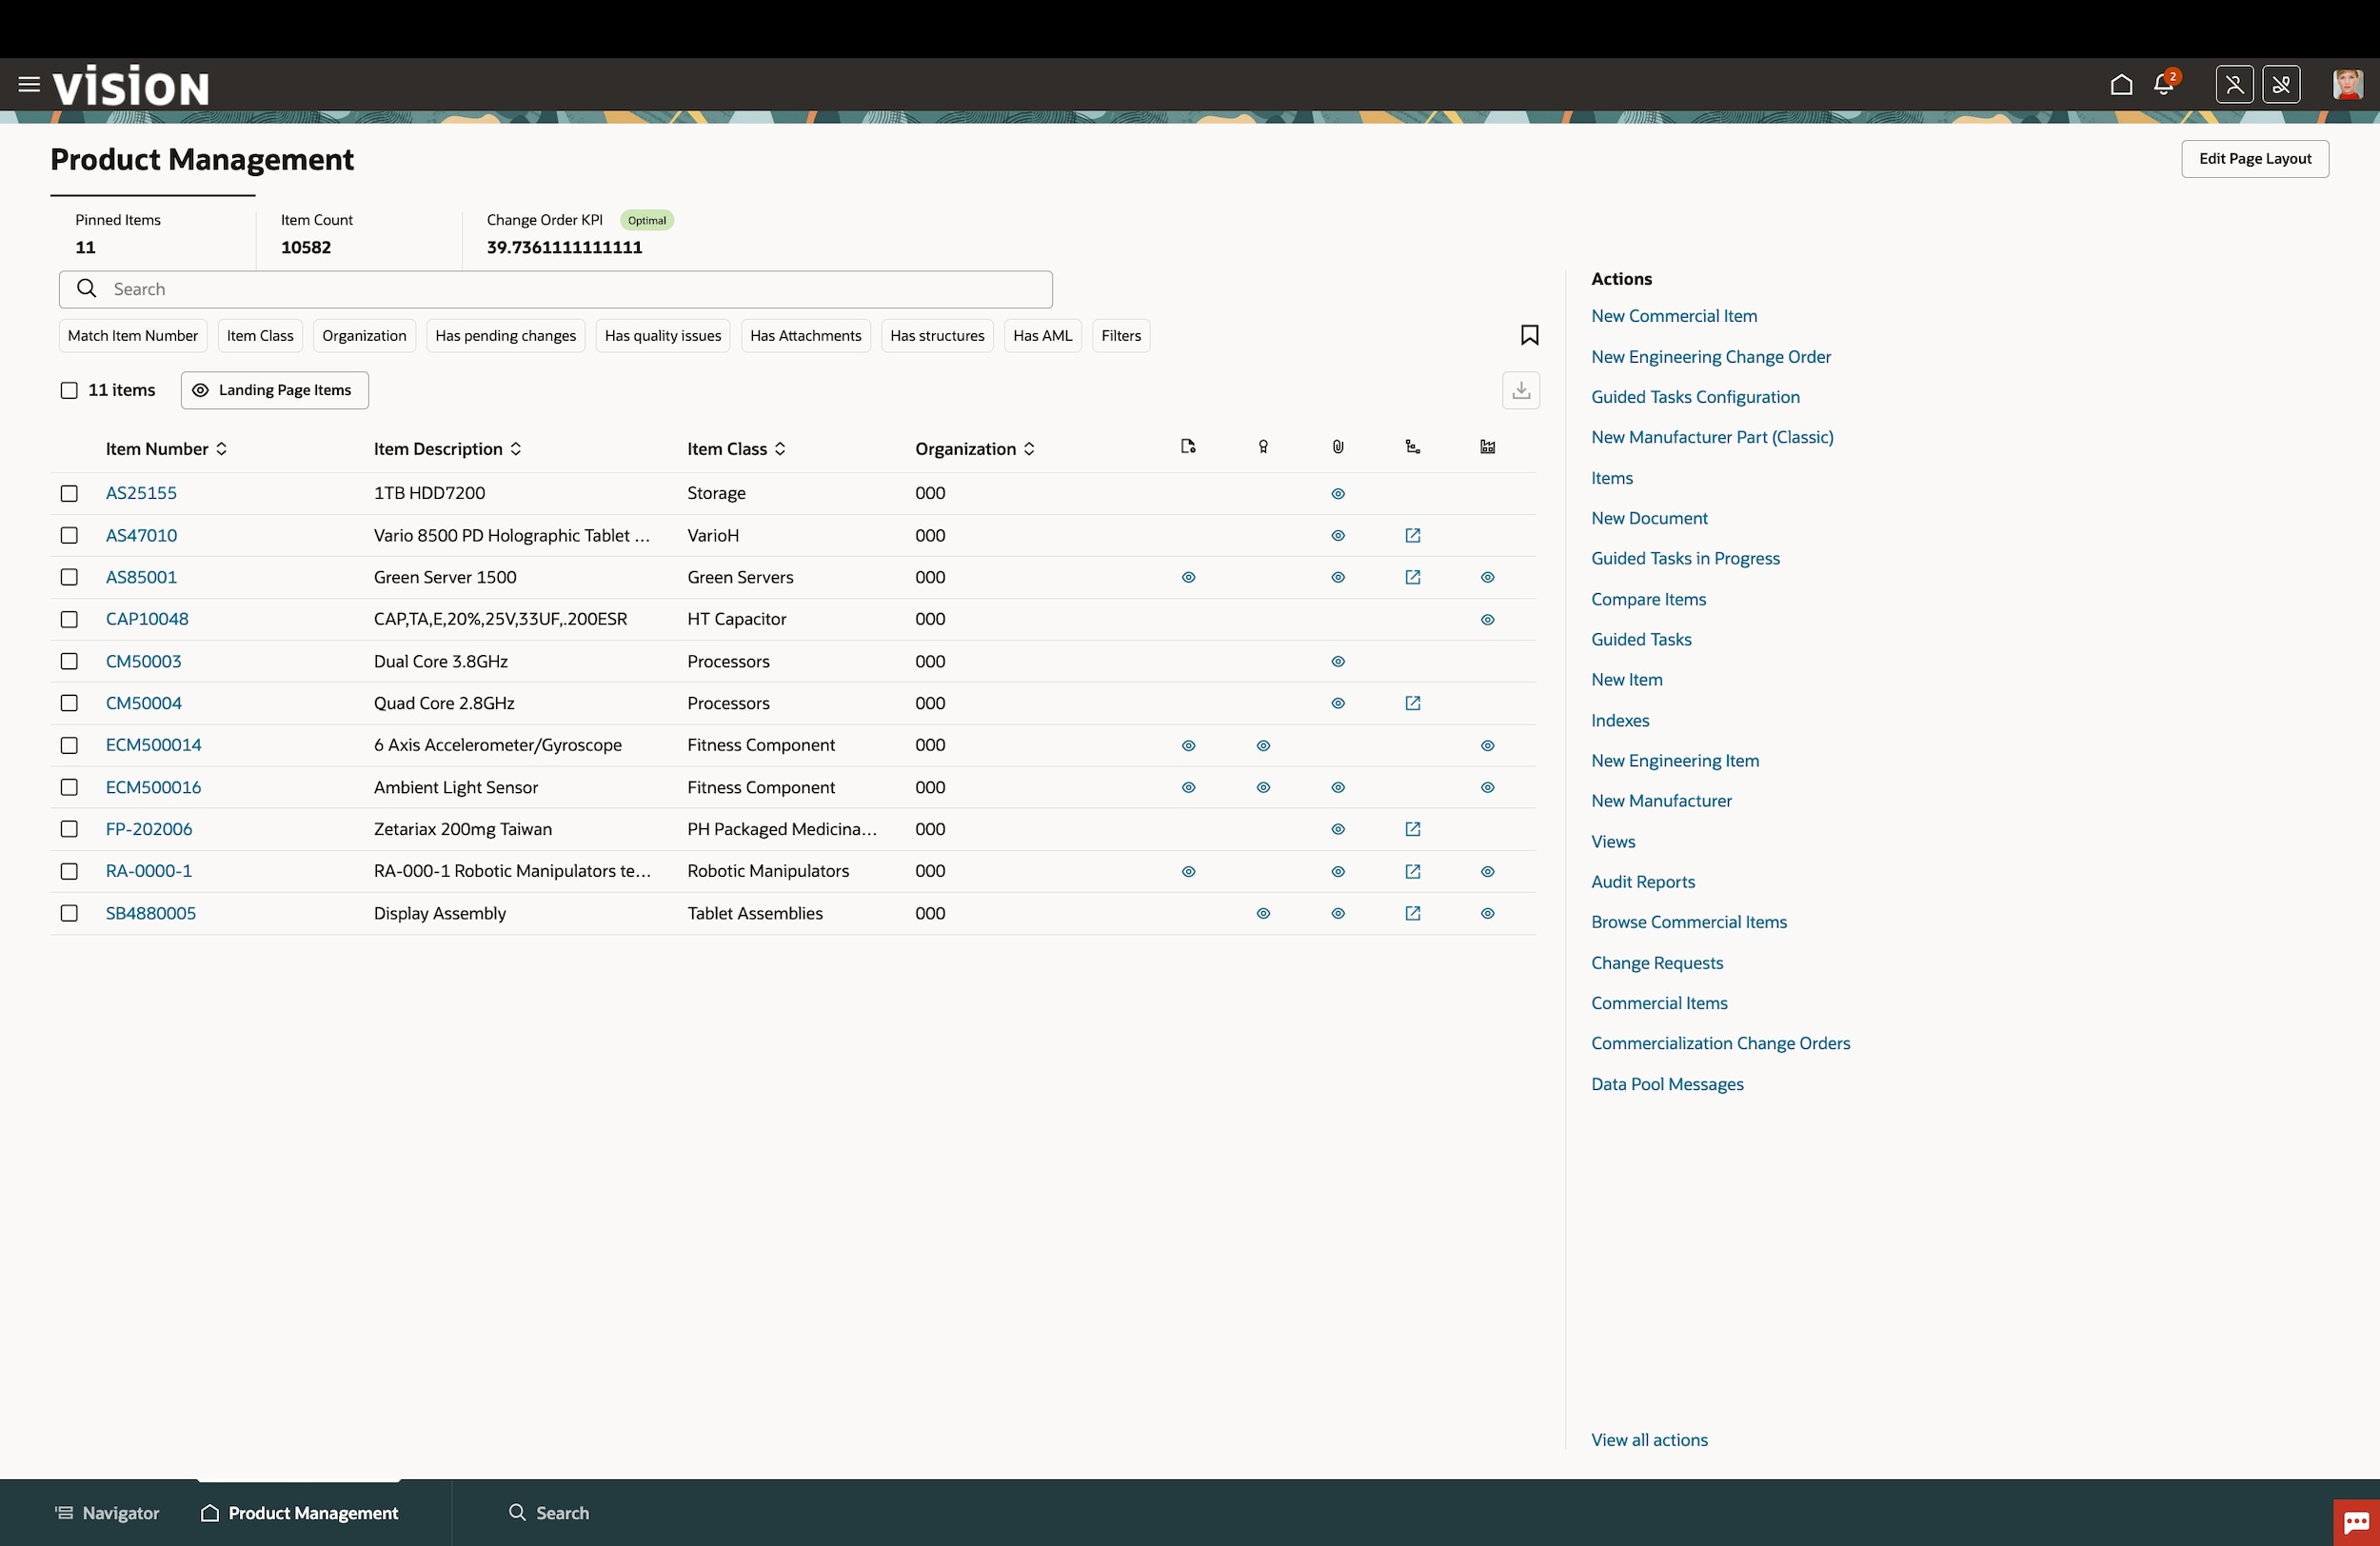The image size is (2380, 1546).
Task: Select the AS85001 row checkbox
Action: click(x=69, y=578)
